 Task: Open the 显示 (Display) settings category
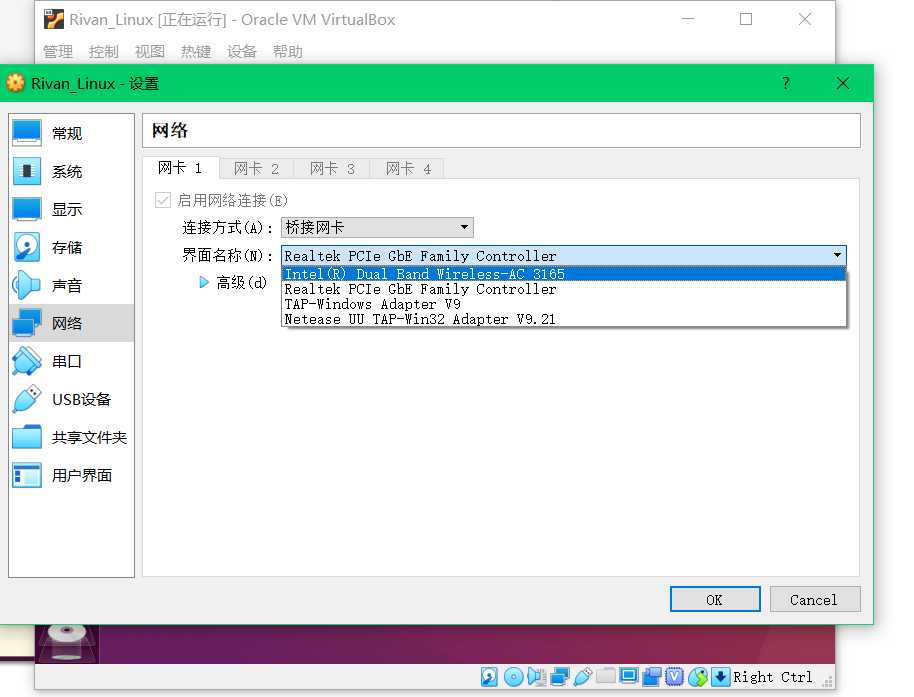point(71,209)
